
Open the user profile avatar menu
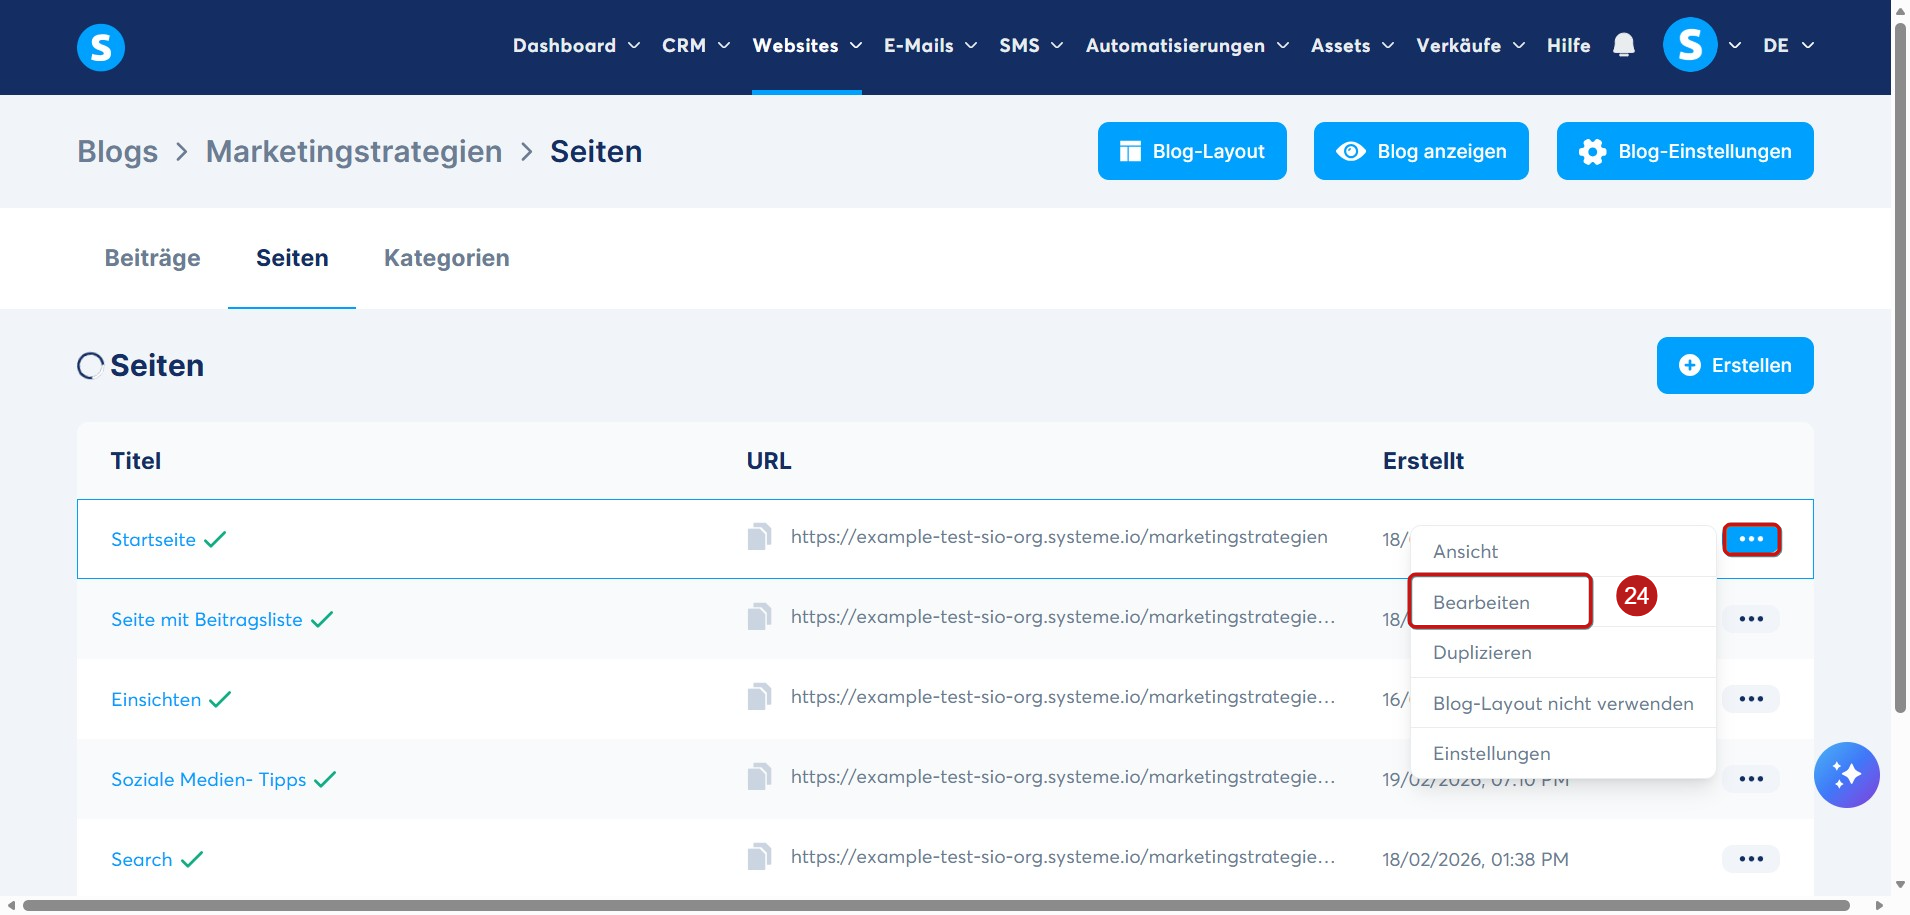(x=1690, y=45)
